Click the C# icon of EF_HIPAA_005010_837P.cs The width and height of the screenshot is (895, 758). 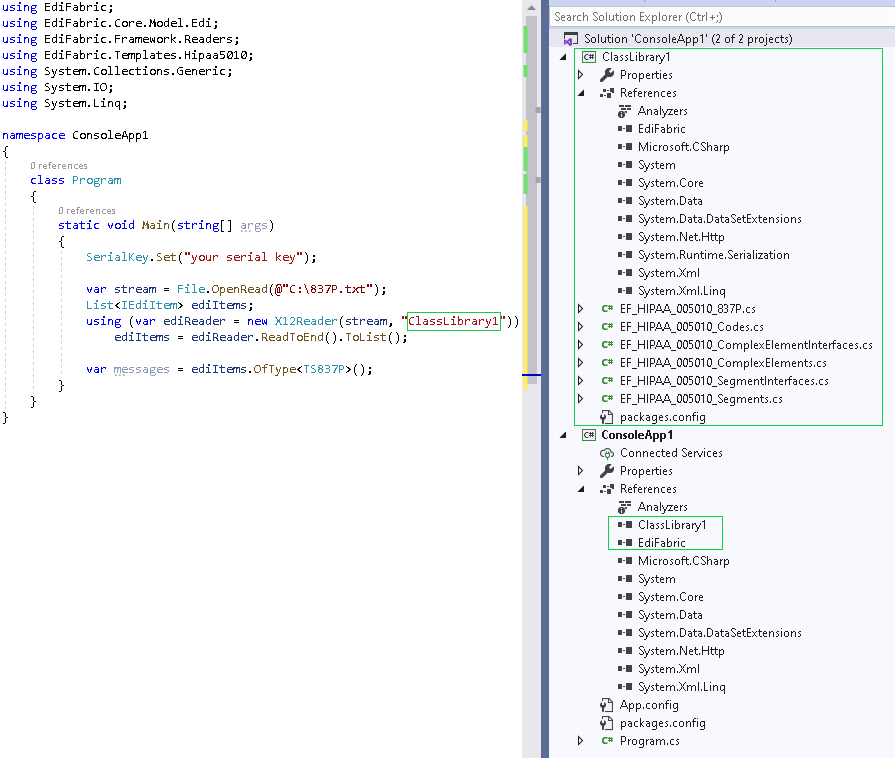[607, 309]
